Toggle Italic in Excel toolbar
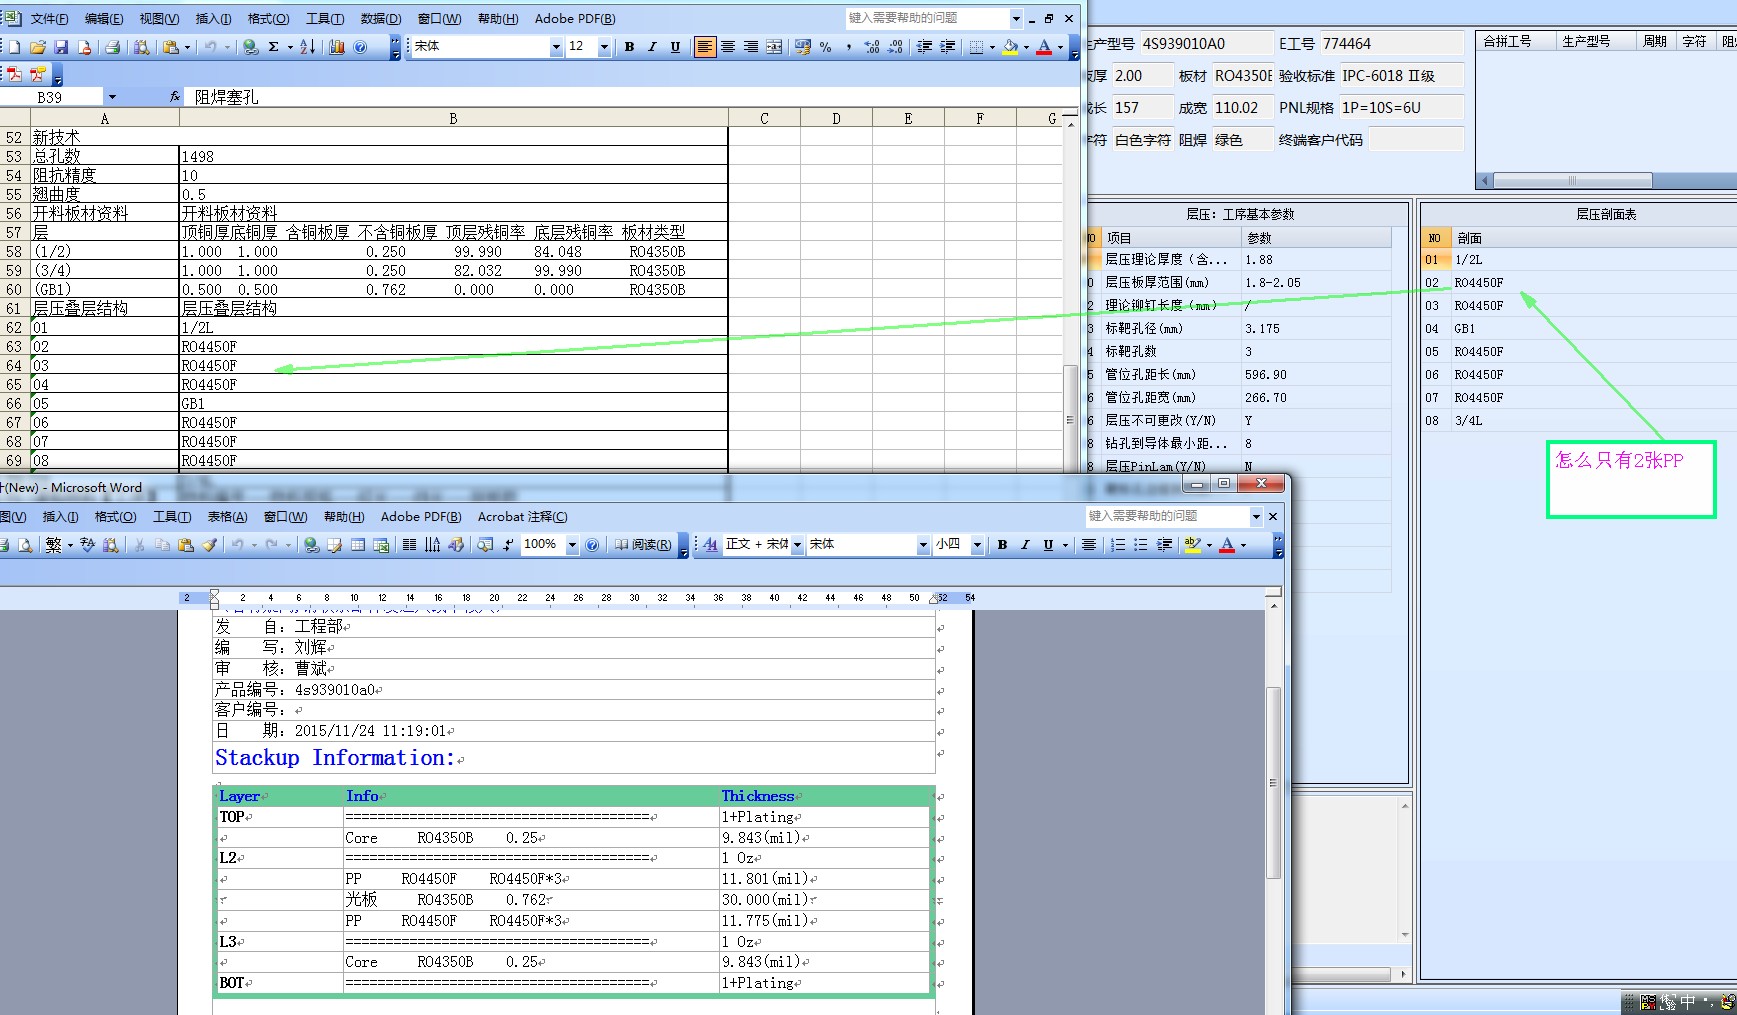Image resolution: width=1737 pixels, height=1015 pixels. tap(652, 47)
